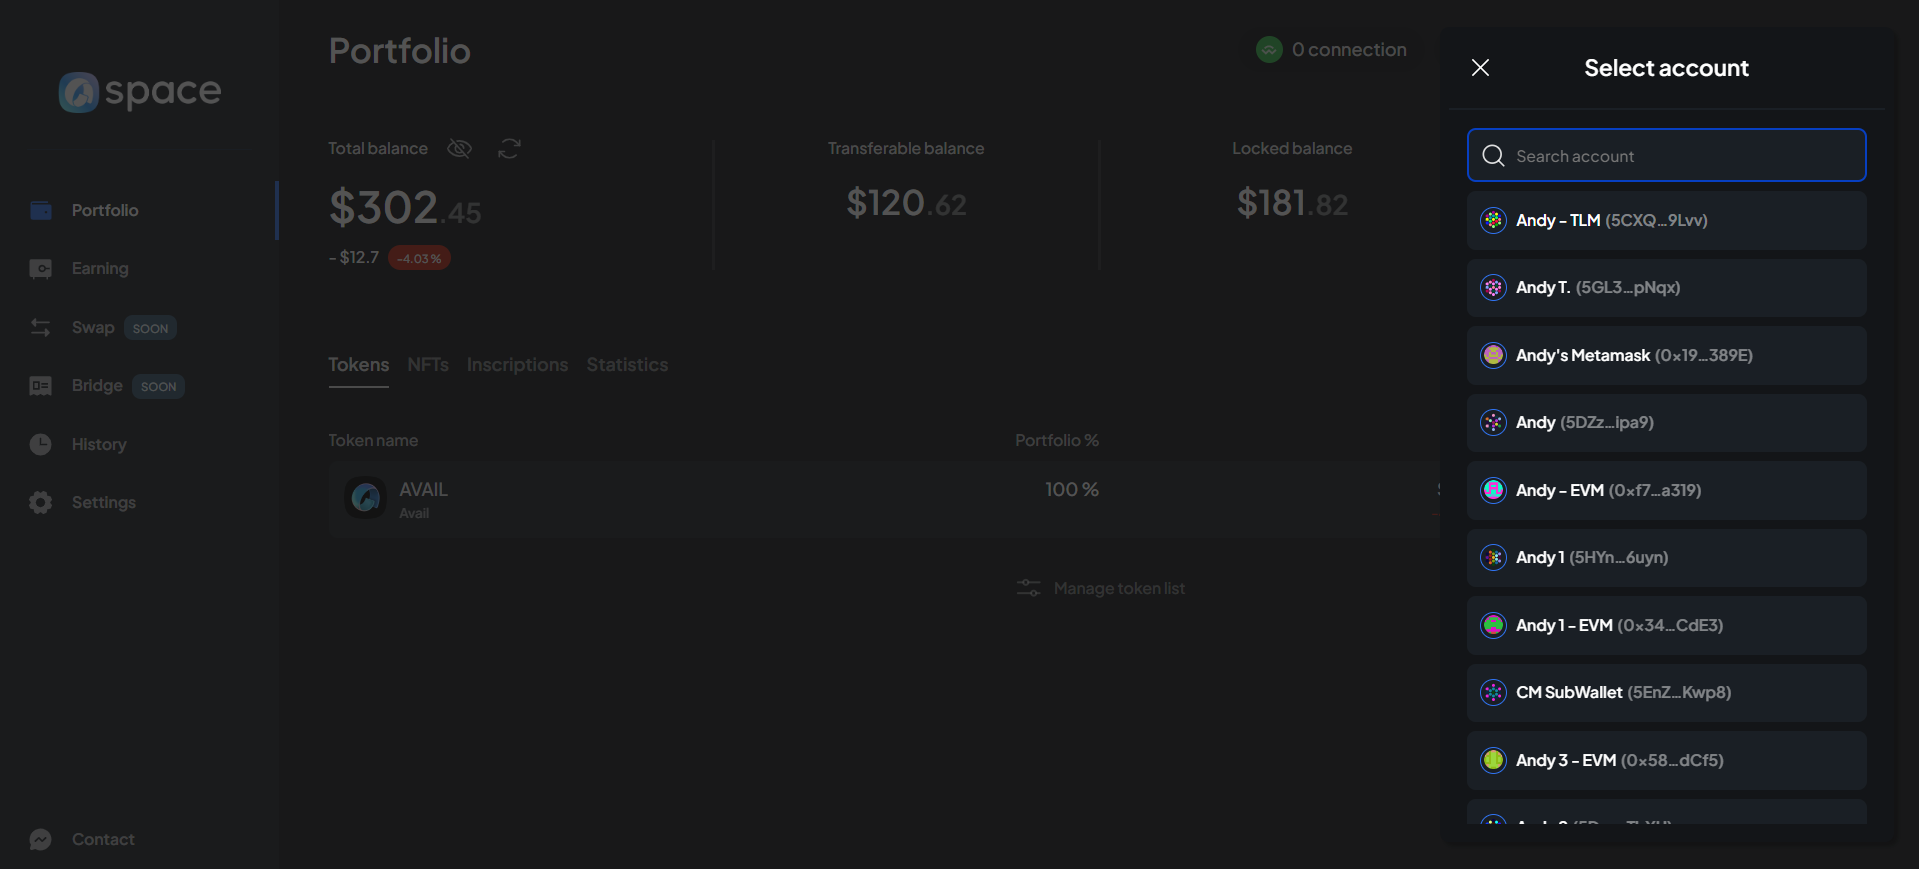Click the History clock icon
This screenshot has width=1919, height=869.
[x=41, y=444]
